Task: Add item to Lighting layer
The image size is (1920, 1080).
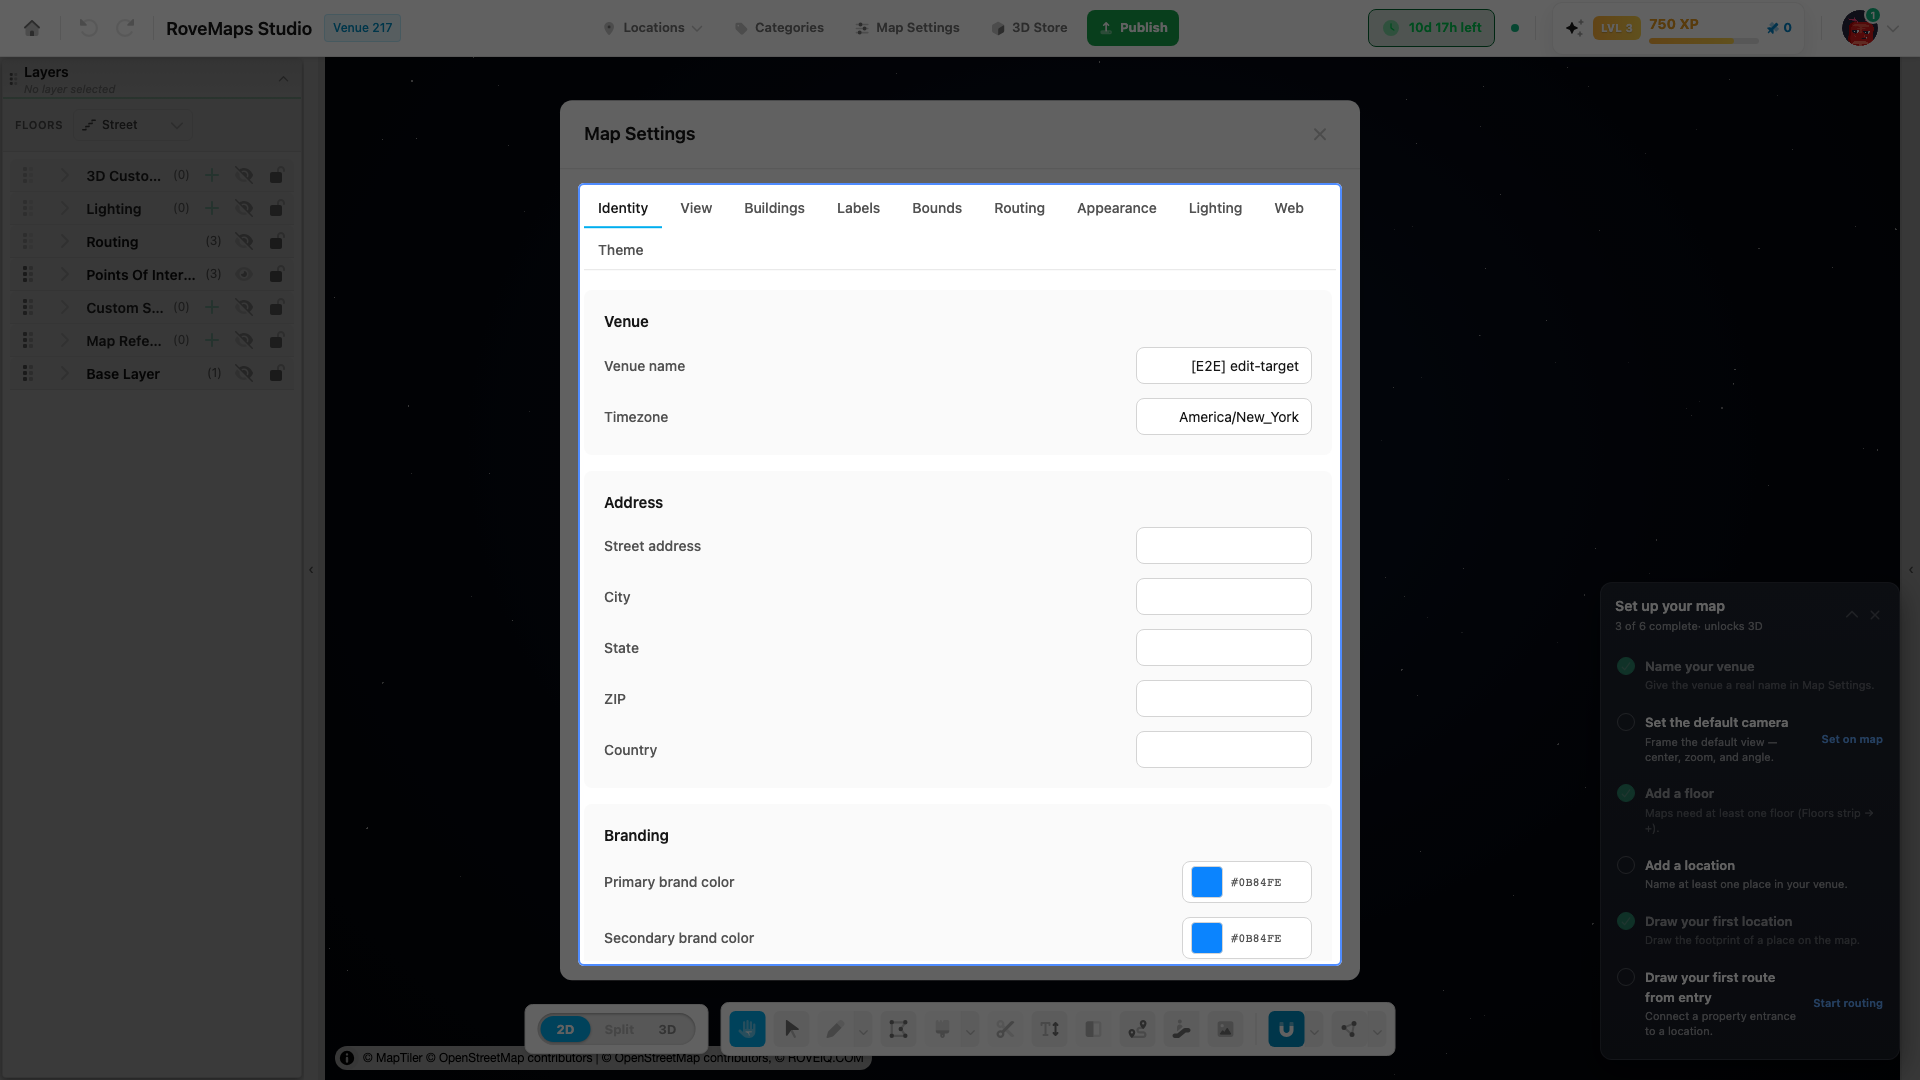Action: pyautogui.click(x=212, y=208)
